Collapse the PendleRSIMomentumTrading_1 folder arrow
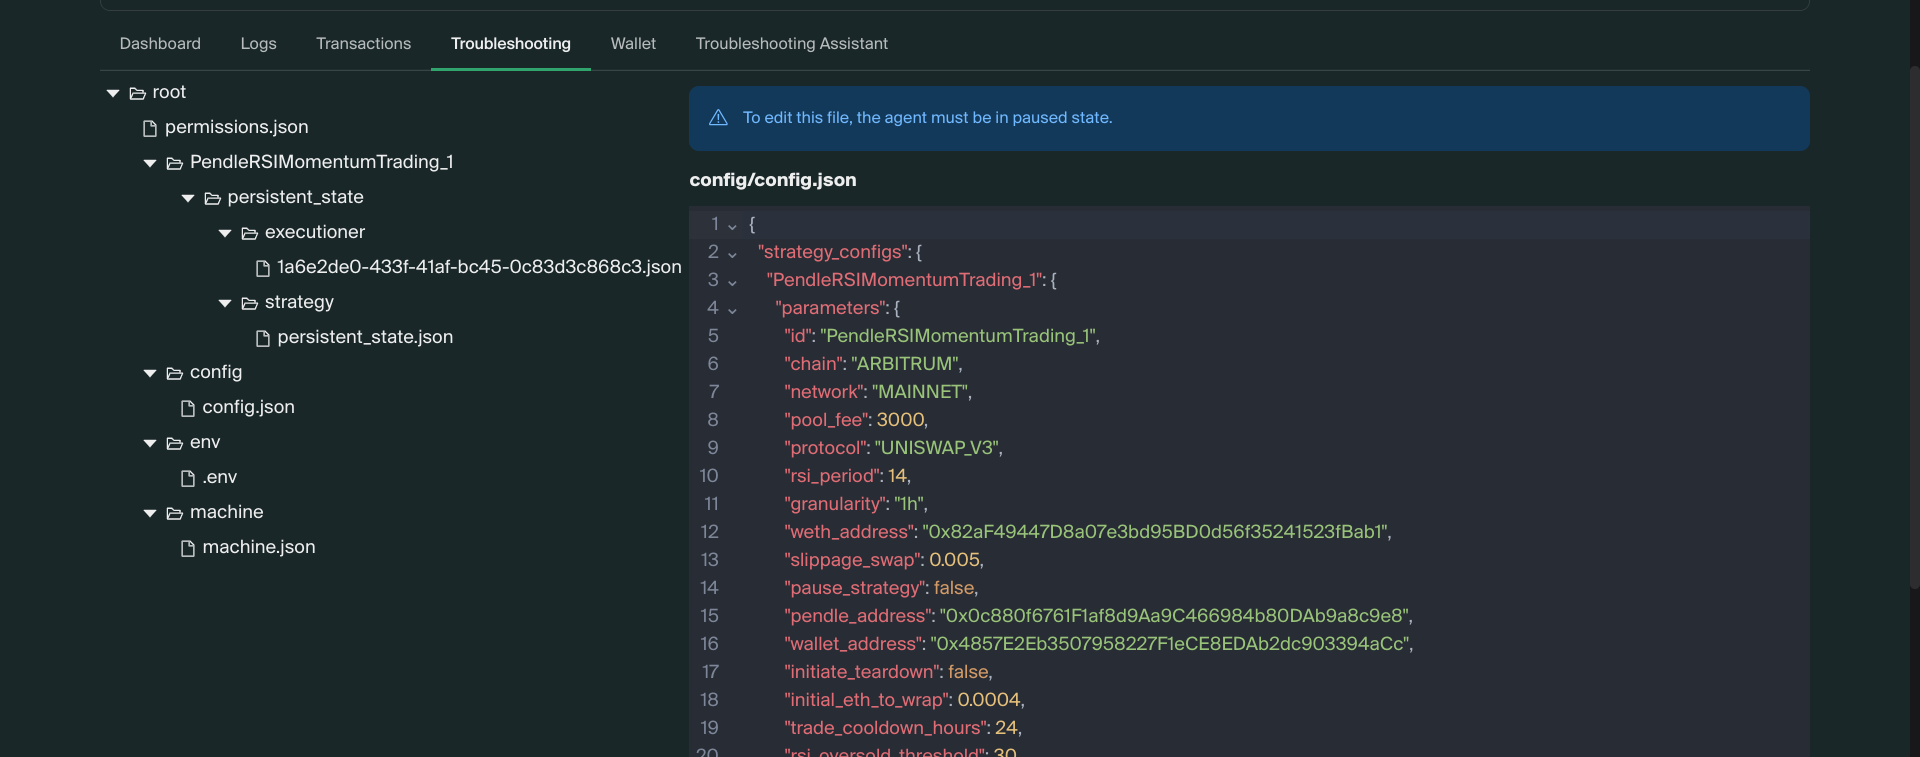Screen dimensions: 1920x757 click(150, 163)
